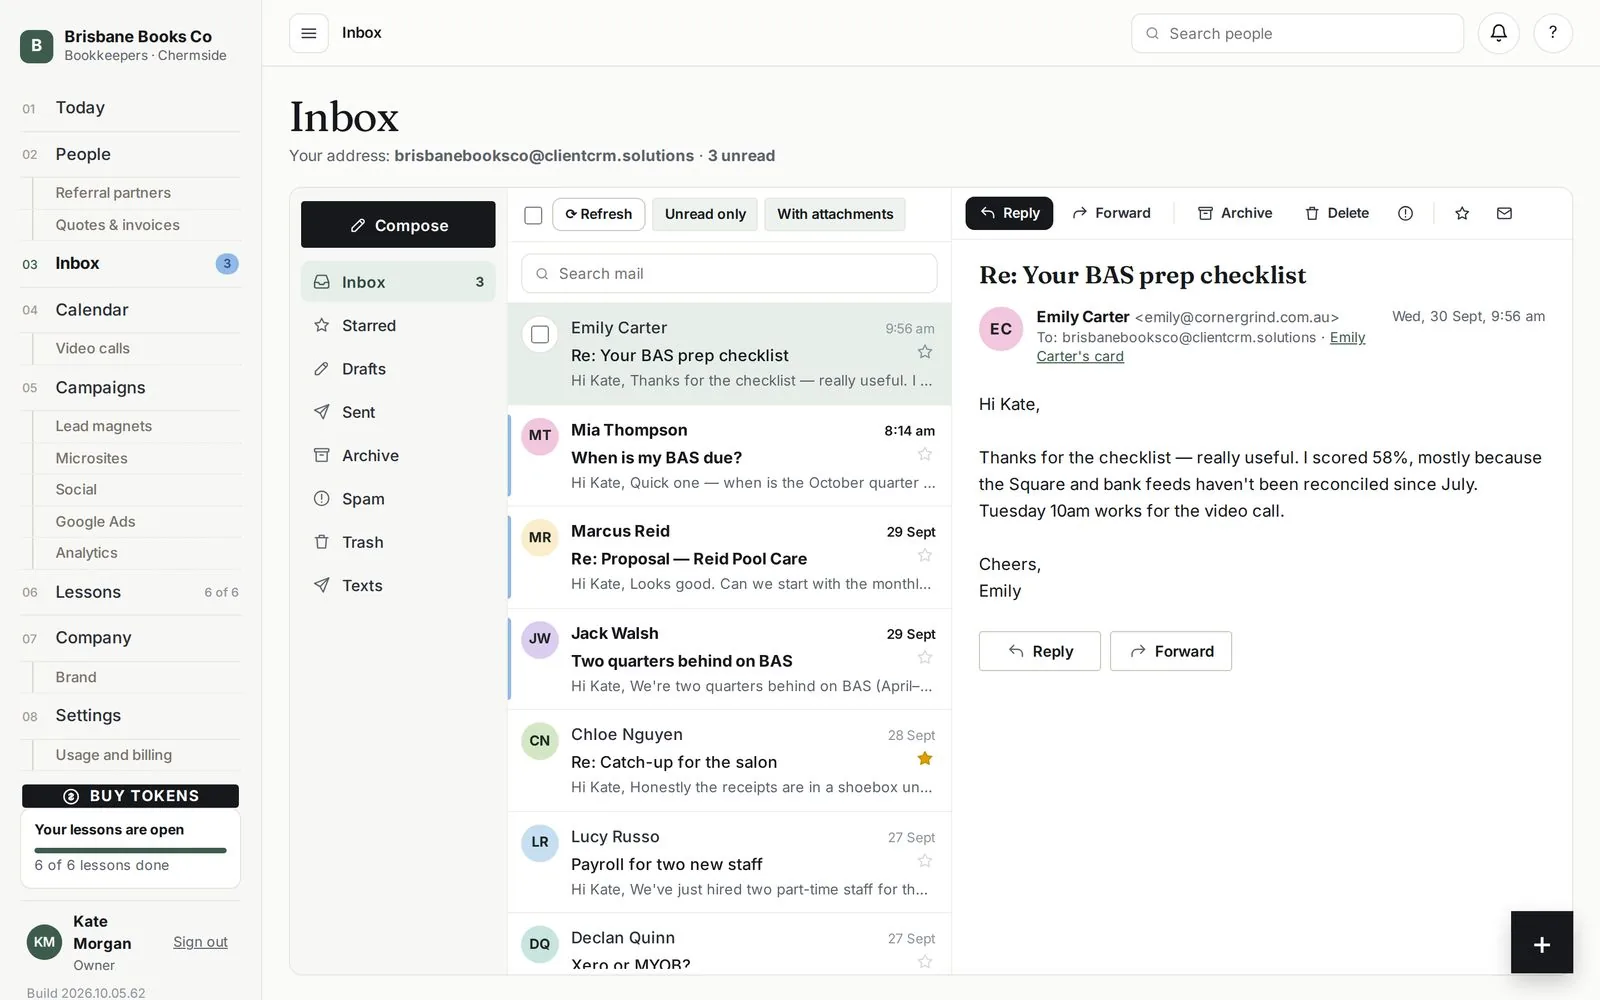1600x1000 pixels.
Task: Focus the Search people field
Action: click(x=1297, y=33)
